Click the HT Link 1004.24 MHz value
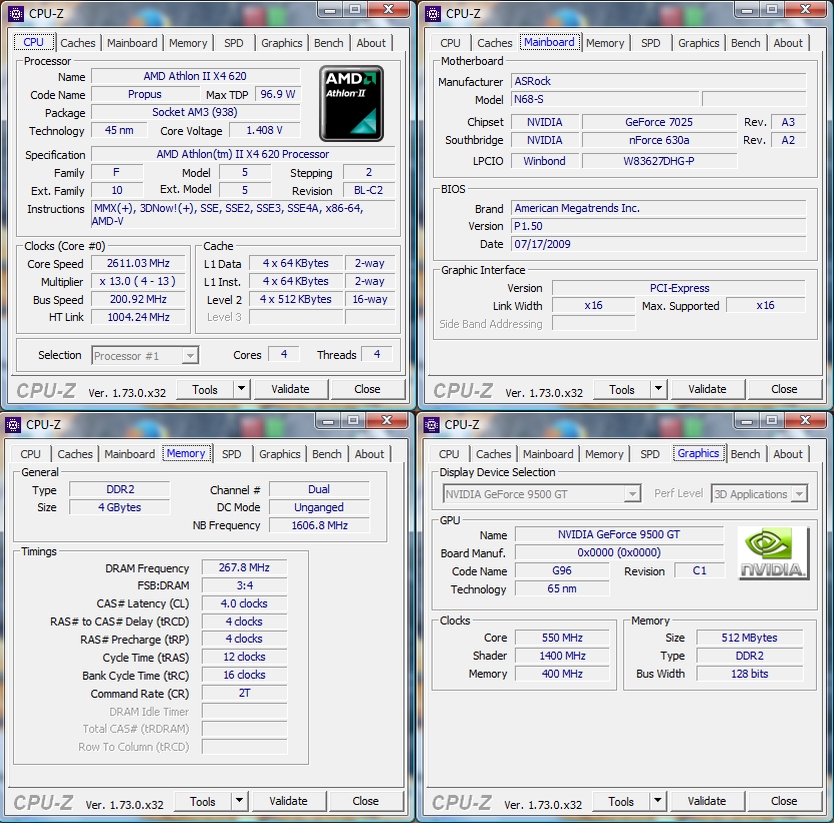Image resolution: width=834 pixels, height=823 pixels. (138, 318)
